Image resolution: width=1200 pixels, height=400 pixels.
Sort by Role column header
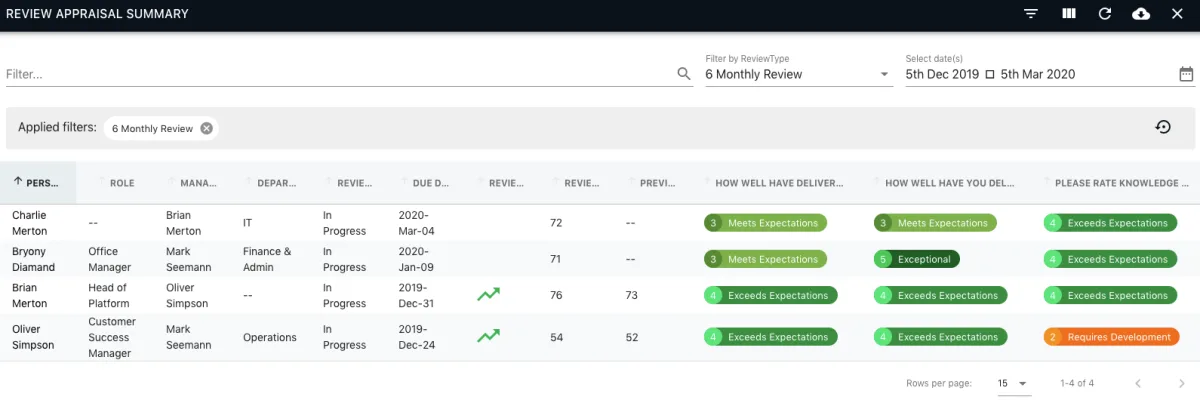[x=122, y=183]
